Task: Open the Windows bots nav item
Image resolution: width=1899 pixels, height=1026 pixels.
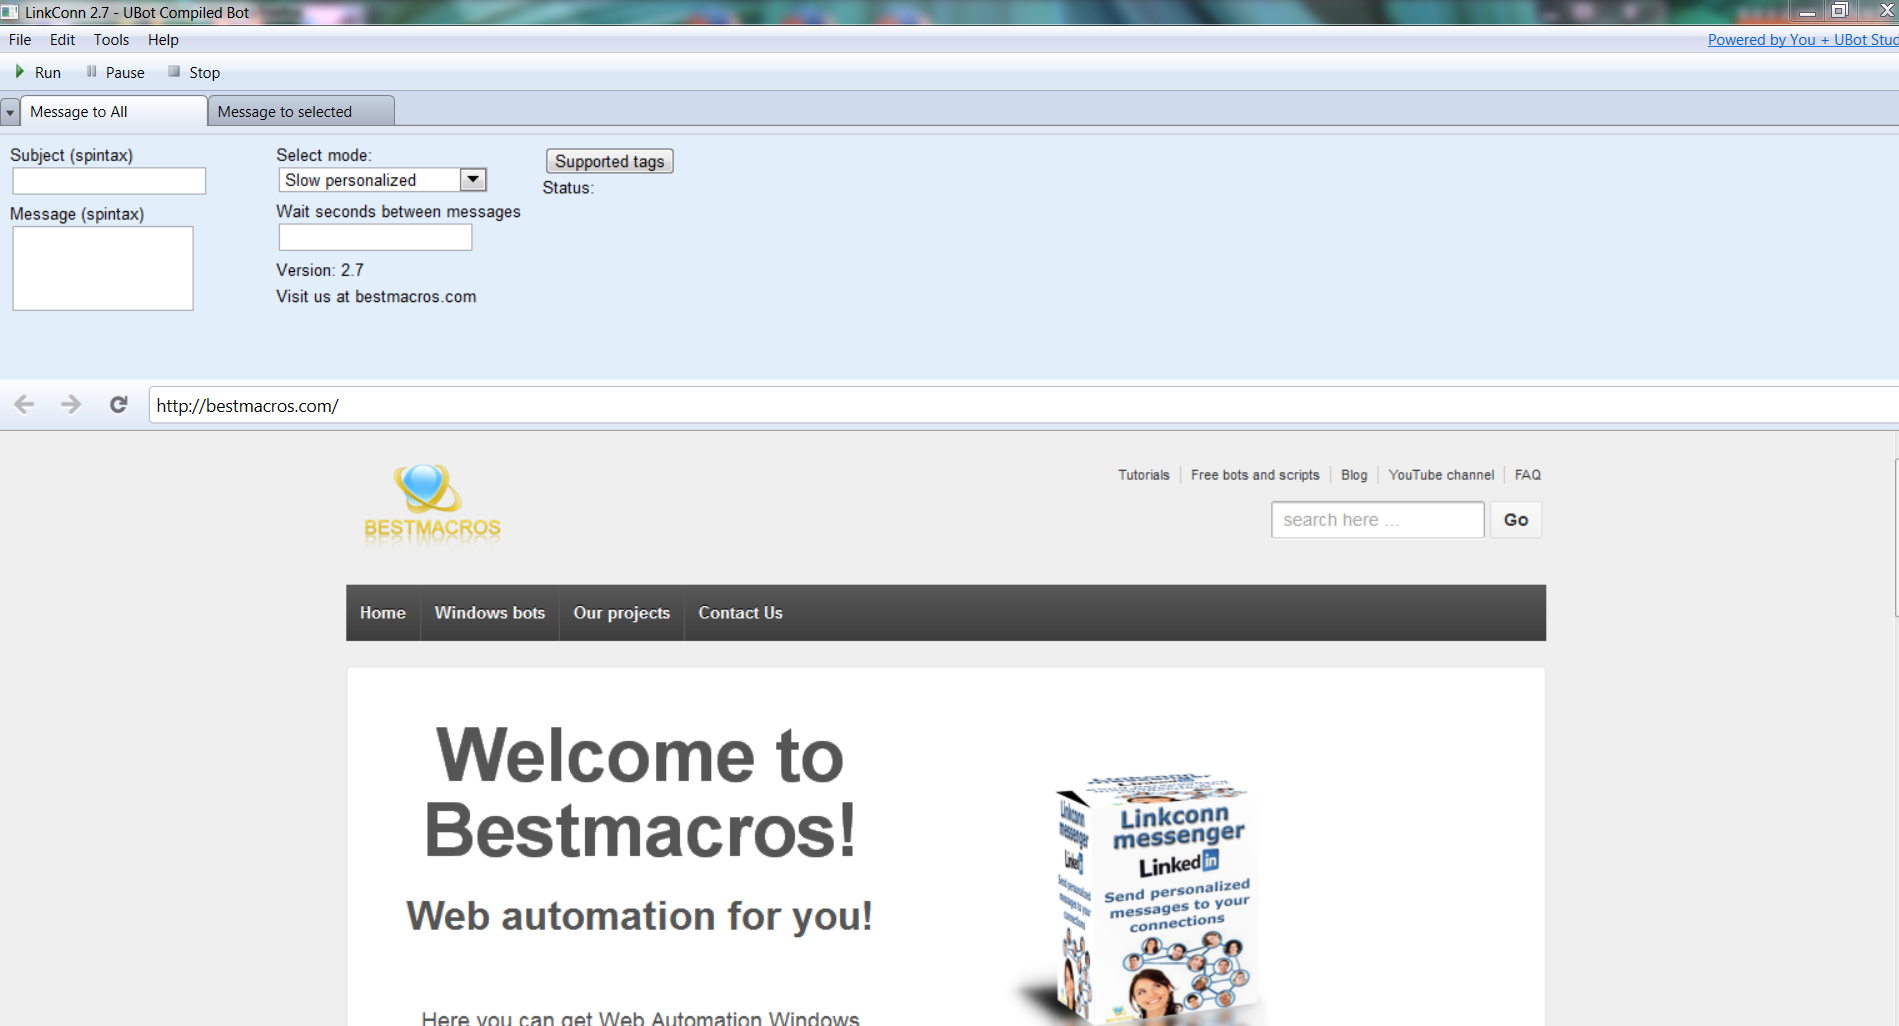Action: click(490, 613)
